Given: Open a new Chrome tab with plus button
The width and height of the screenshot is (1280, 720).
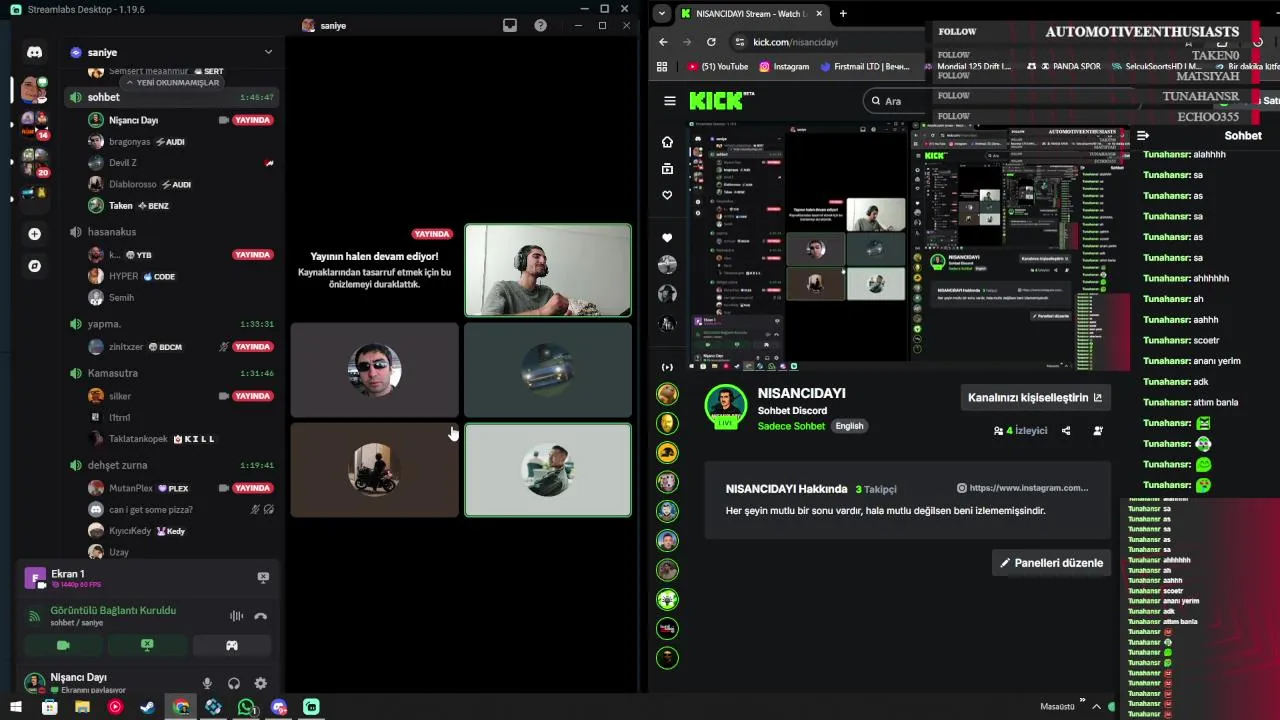Looking at the screenshot, I should [x=843, y=14].
